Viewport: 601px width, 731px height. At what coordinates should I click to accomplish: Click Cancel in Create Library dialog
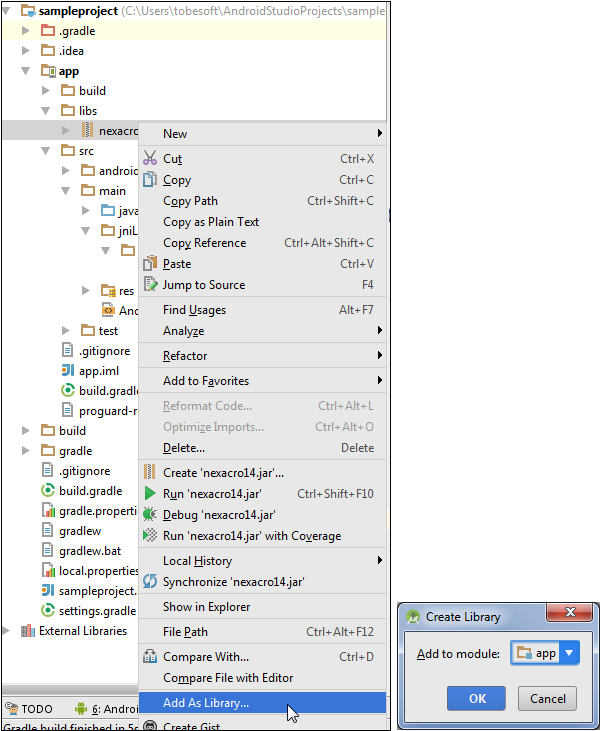(x=547, y=698)
